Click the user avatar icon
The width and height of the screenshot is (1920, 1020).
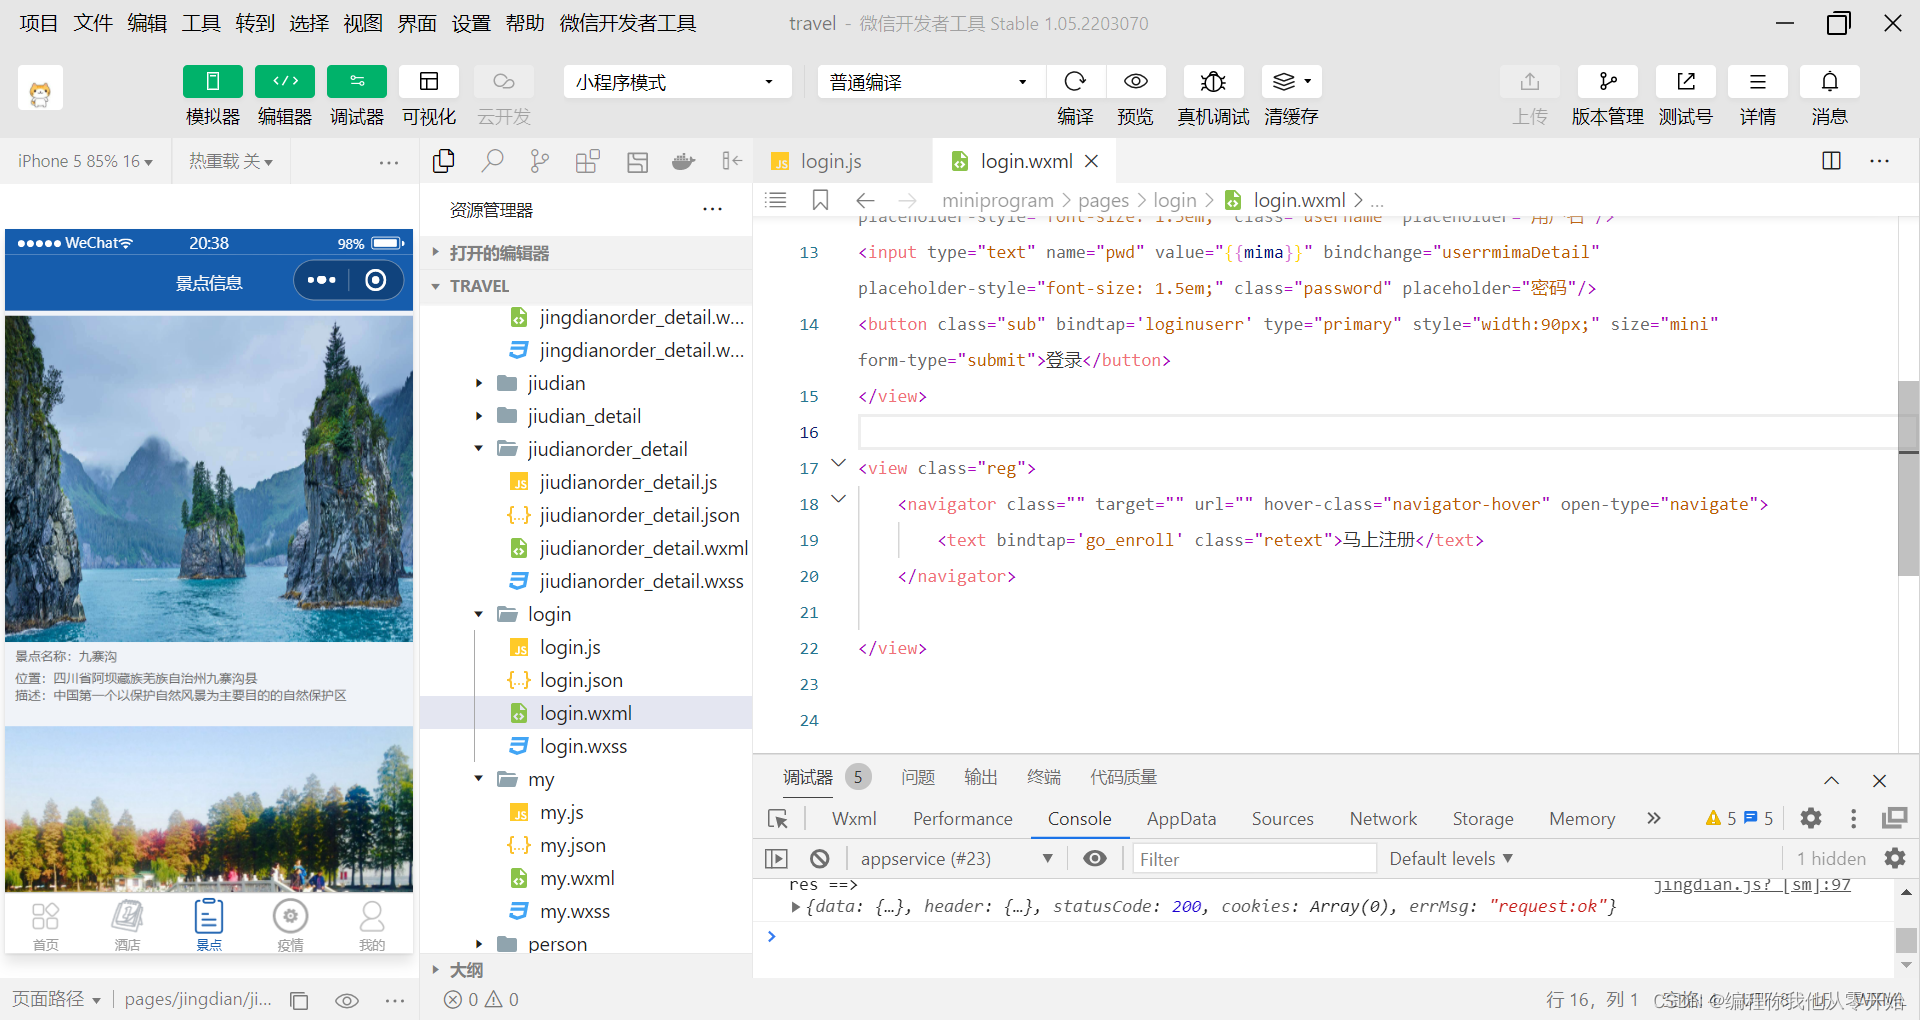coord(40,89)
